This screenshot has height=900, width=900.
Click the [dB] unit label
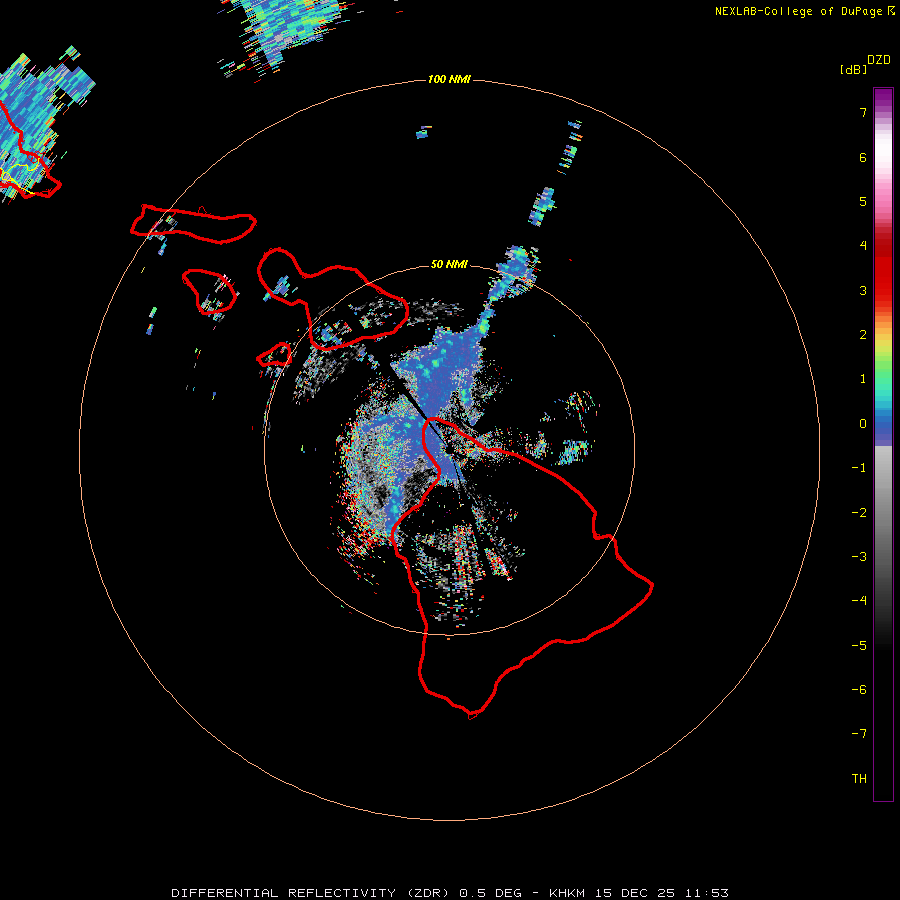853,69
